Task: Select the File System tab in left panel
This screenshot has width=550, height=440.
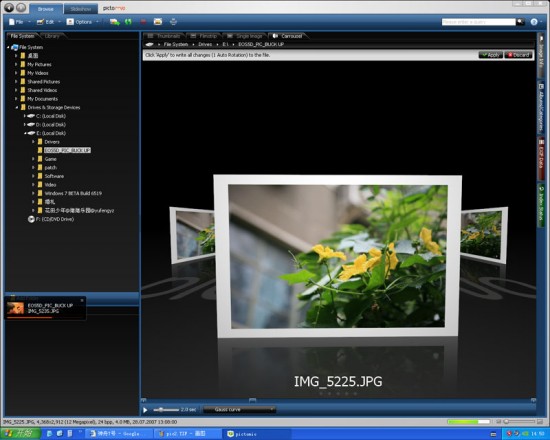Action: point(22,36)
